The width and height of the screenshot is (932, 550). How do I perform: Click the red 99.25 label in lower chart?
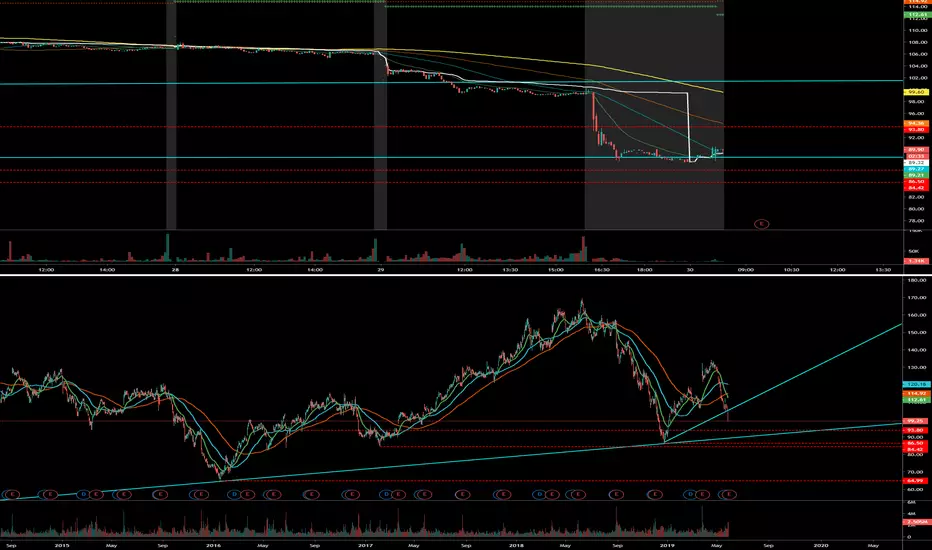pyautogui.click(x=916, y=421)
